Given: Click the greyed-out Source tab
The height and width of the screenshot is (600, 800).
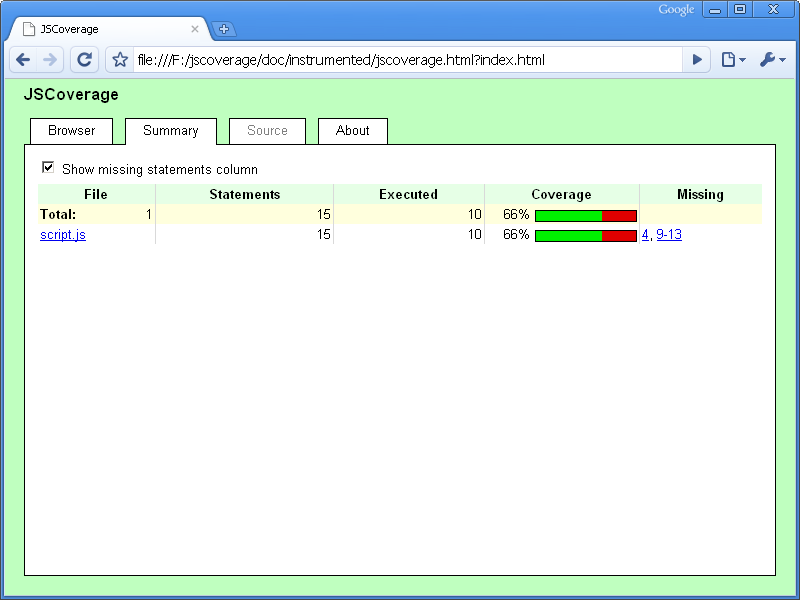Looking at the screenshot, I should click(267, 131).
